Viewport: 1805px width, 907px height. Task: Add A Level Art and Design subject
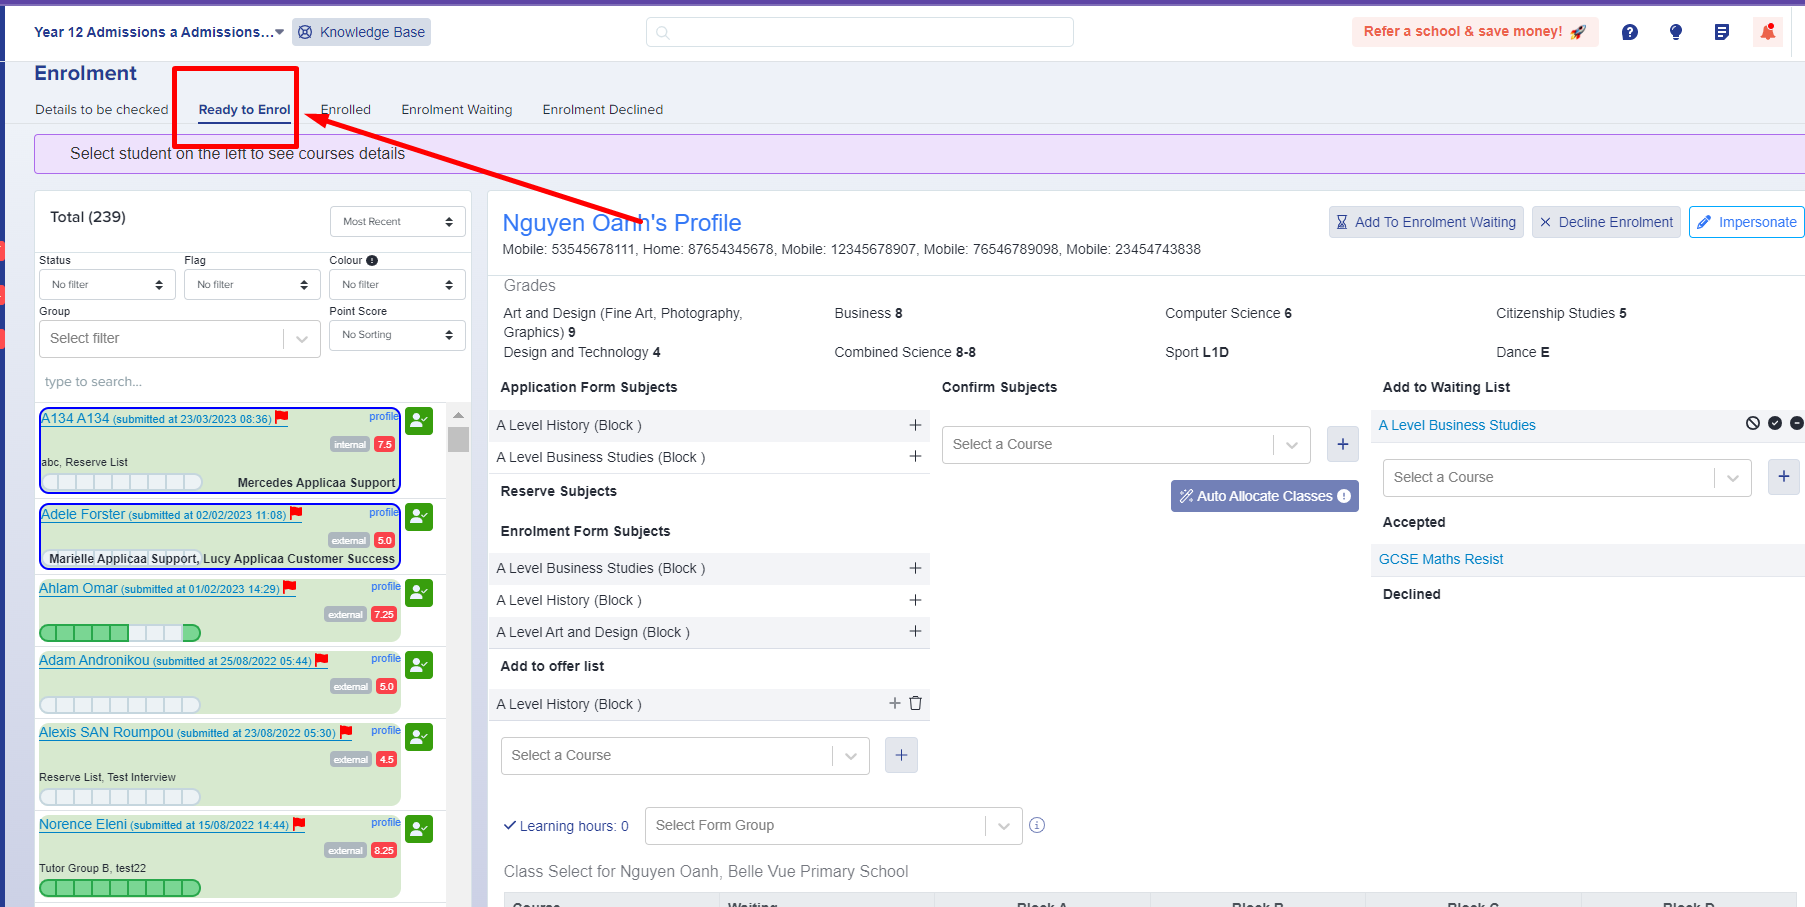pos(915,631)
